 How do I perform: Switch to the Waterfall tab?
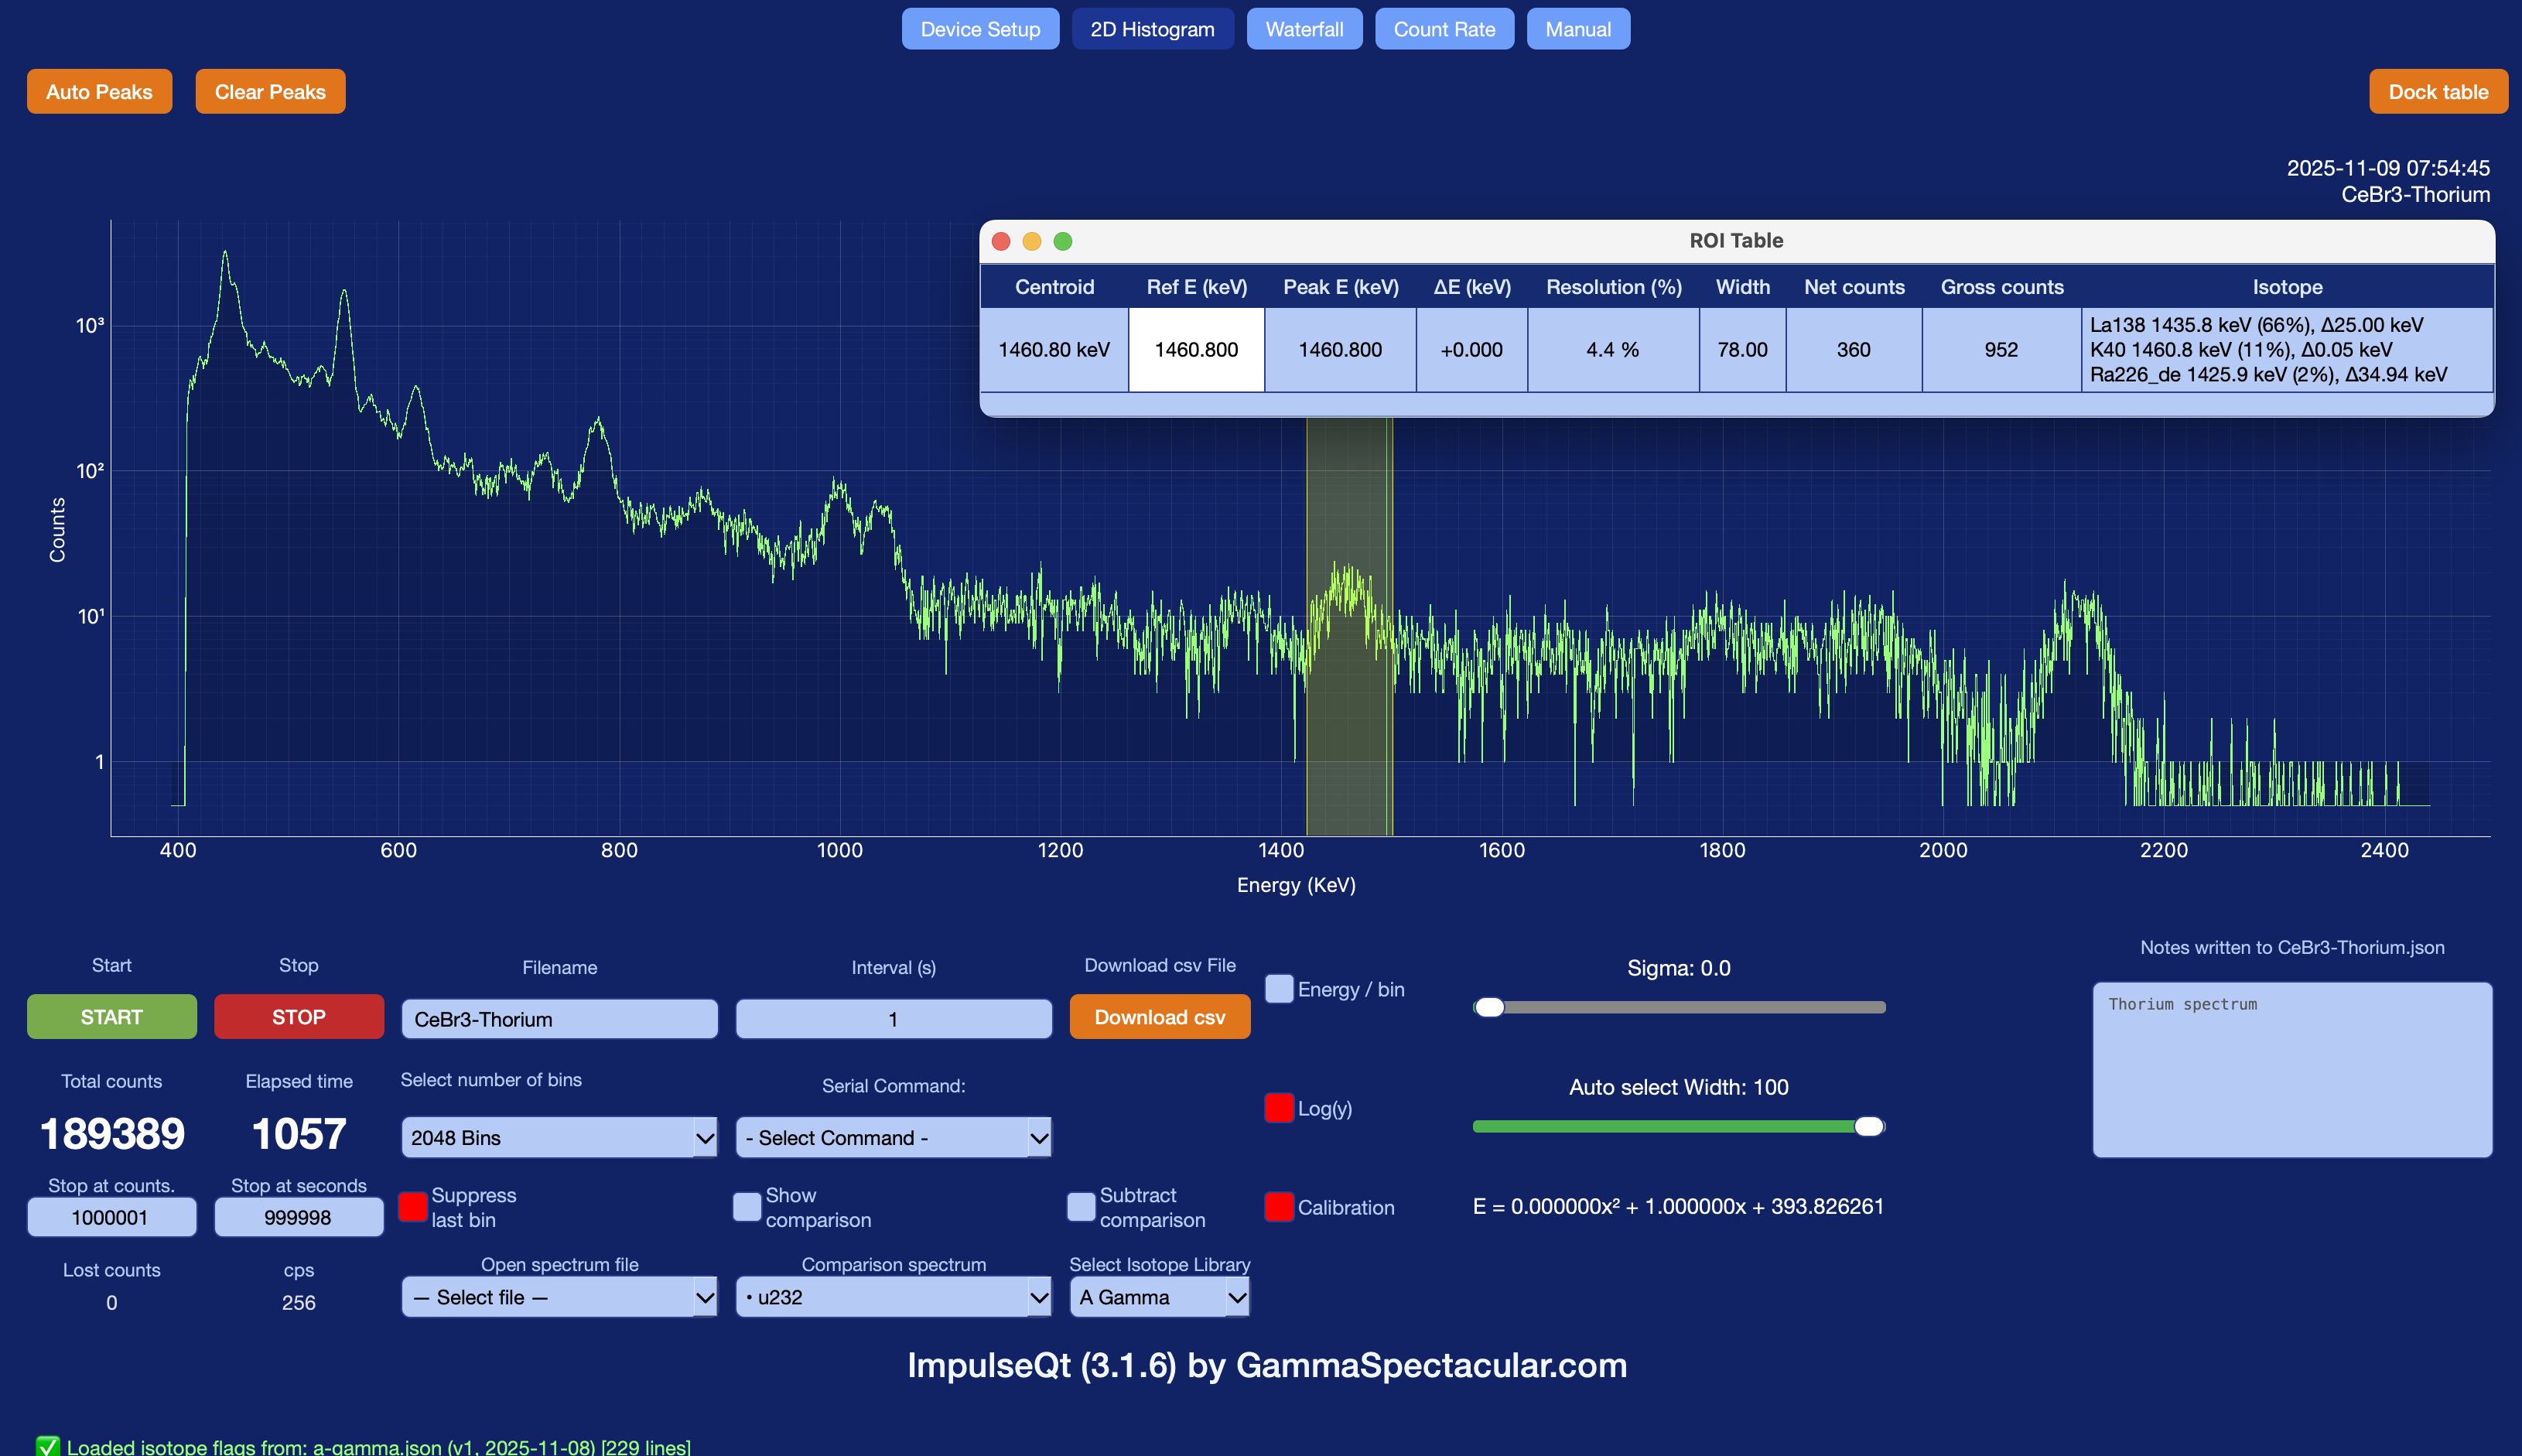[1303, 29]
